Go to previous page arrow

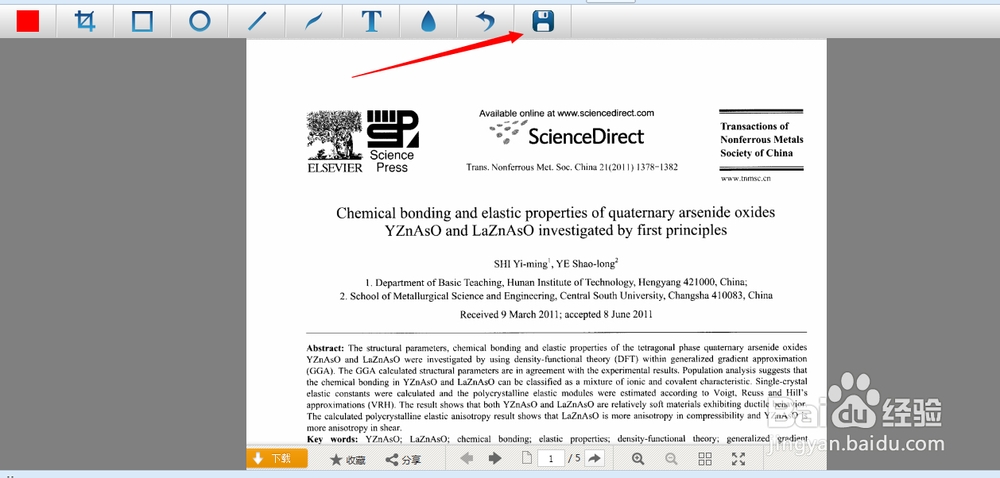point(467,458)
